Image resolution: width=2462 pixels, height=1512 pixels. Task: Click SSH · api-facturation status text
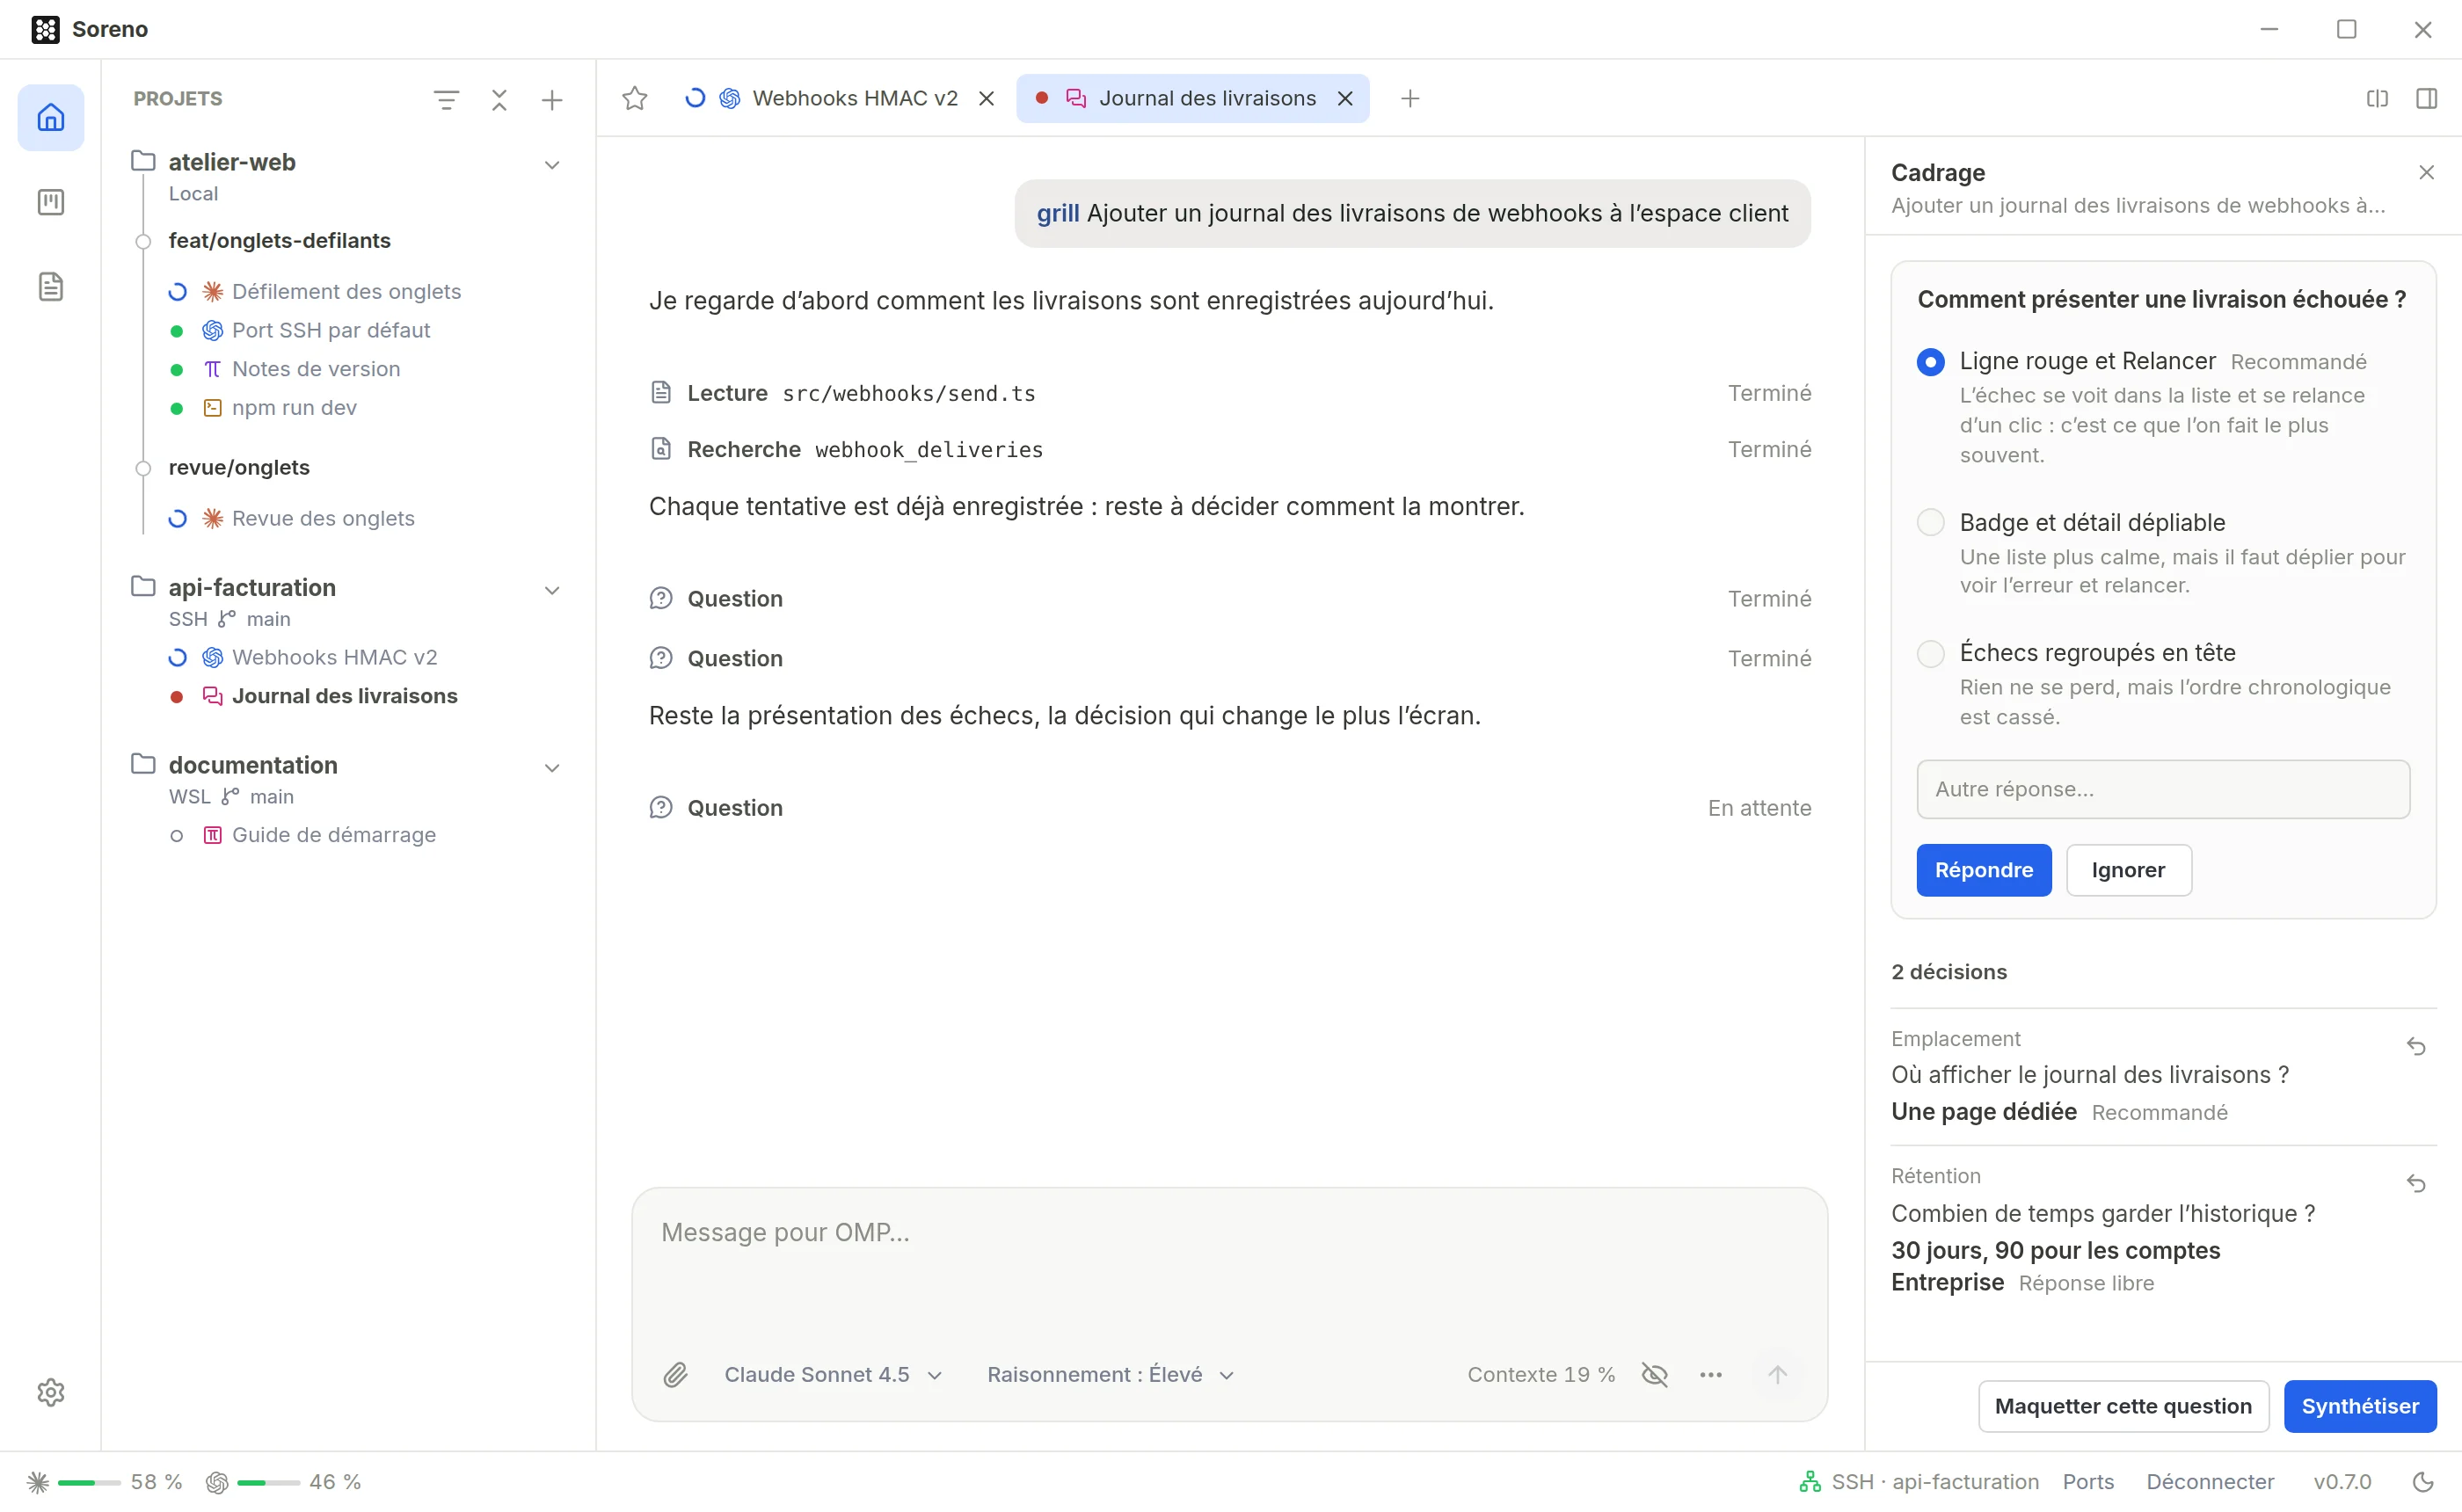click(1934, 1482)
